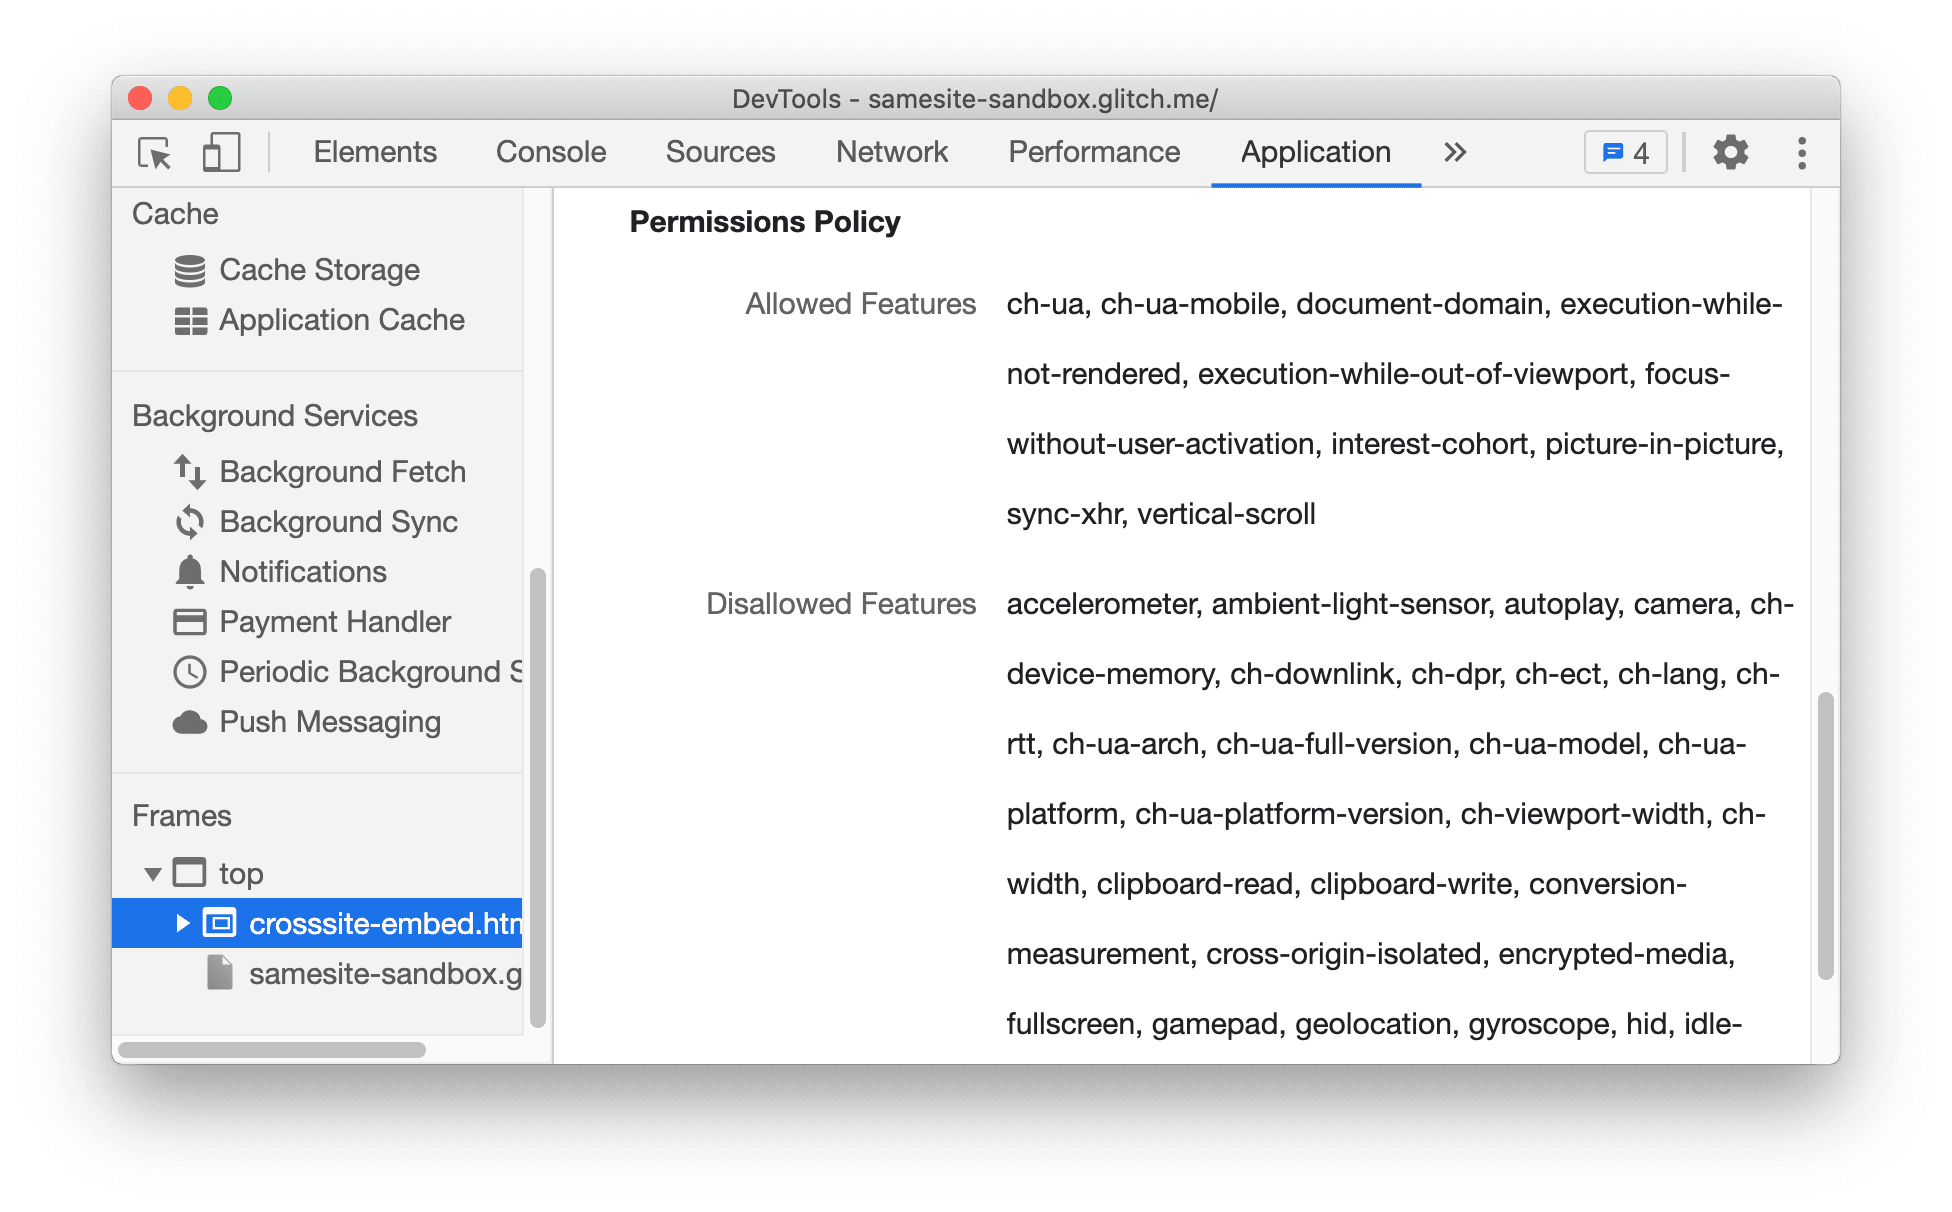The height and width of the screenshot is (1212, 1952).
Task: Click the more options kebab icon
Action: click(x=1803, y=152)
